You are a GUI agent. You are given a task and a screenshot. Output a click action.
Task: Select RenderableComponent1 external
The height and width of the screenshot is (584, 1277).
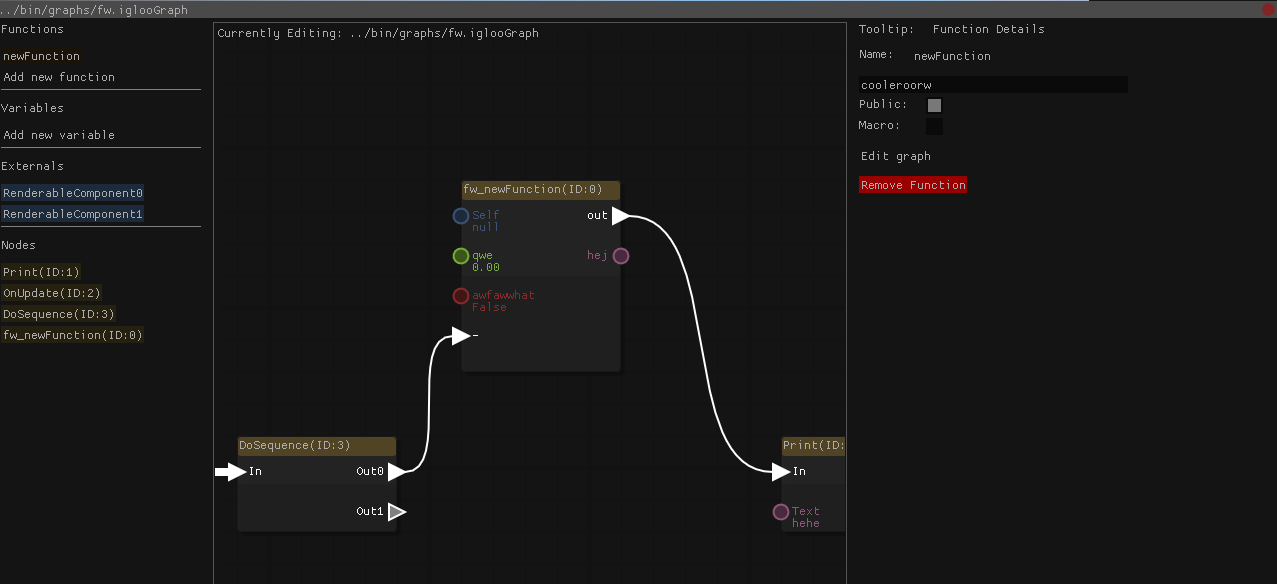73,214
